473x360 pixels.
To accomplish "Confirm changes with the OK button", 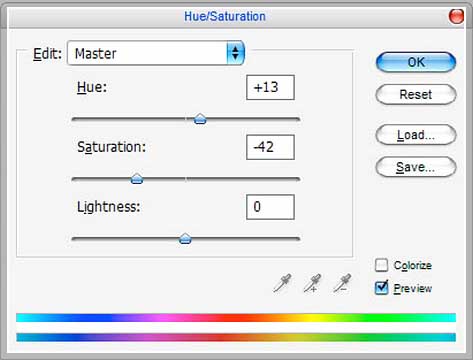I will pyautogui.click(x=416, y=62).
